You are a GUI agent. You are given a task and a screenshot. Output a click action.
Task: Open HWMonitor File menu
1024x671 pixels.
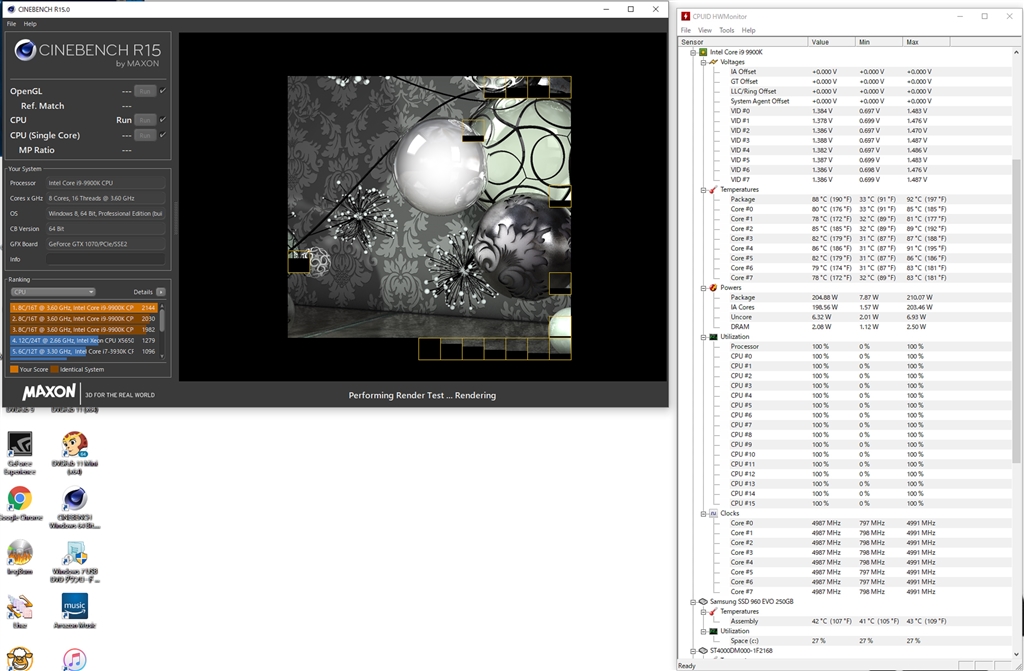[686, 30]
